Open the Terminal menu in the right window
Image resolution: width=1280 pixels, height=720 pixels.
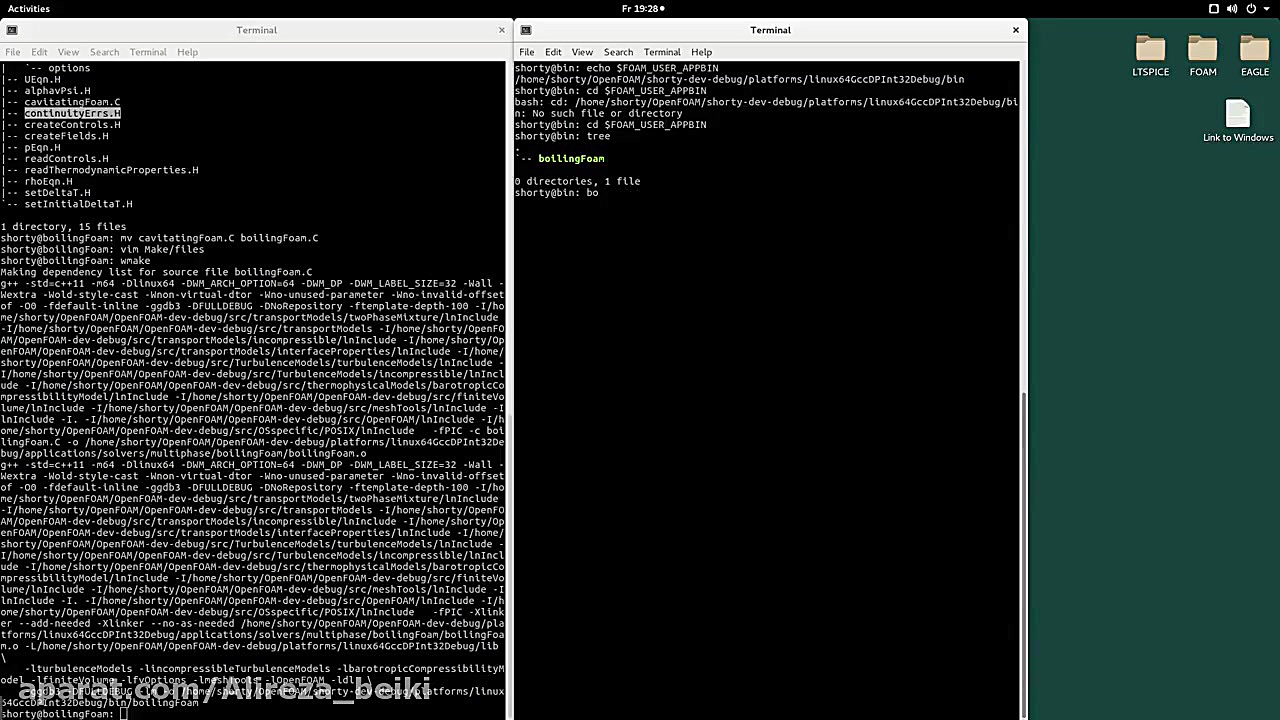point(661,52)
